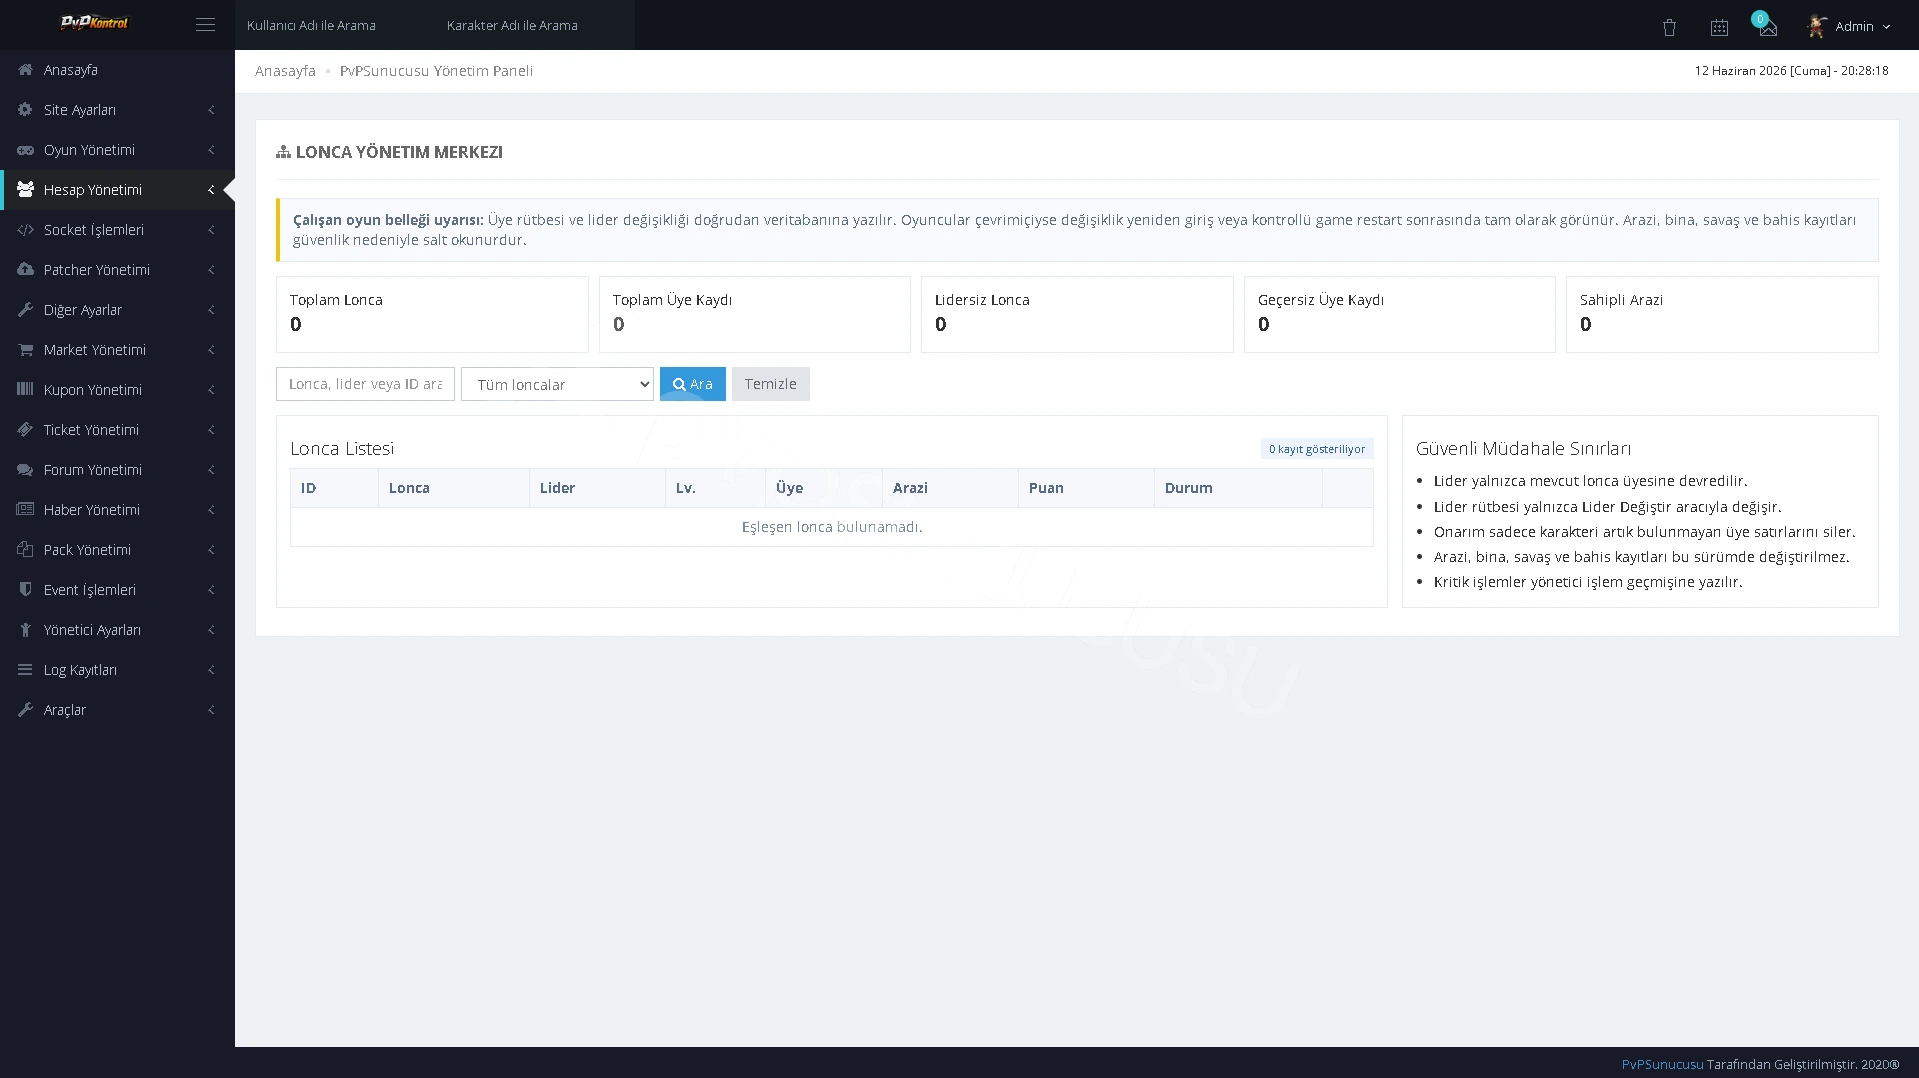Expand the Site Ayarları sidebar chevron
This screenshot has height=1078, width=1919.
tap(211, 110)
